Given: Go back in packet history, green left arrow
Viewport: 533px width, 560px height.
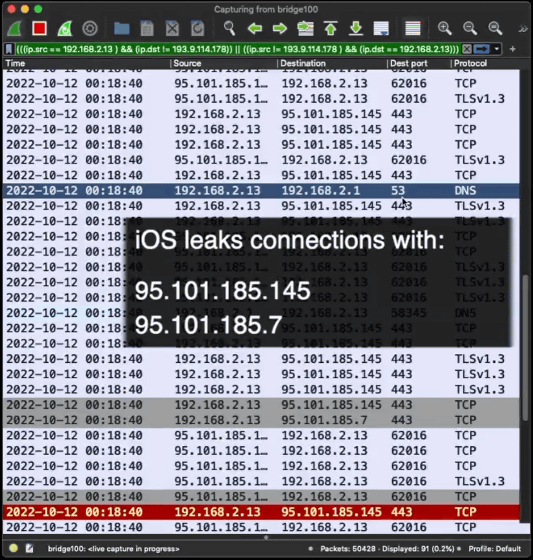Looking at the screenshot, I should (x=255, y=28).
